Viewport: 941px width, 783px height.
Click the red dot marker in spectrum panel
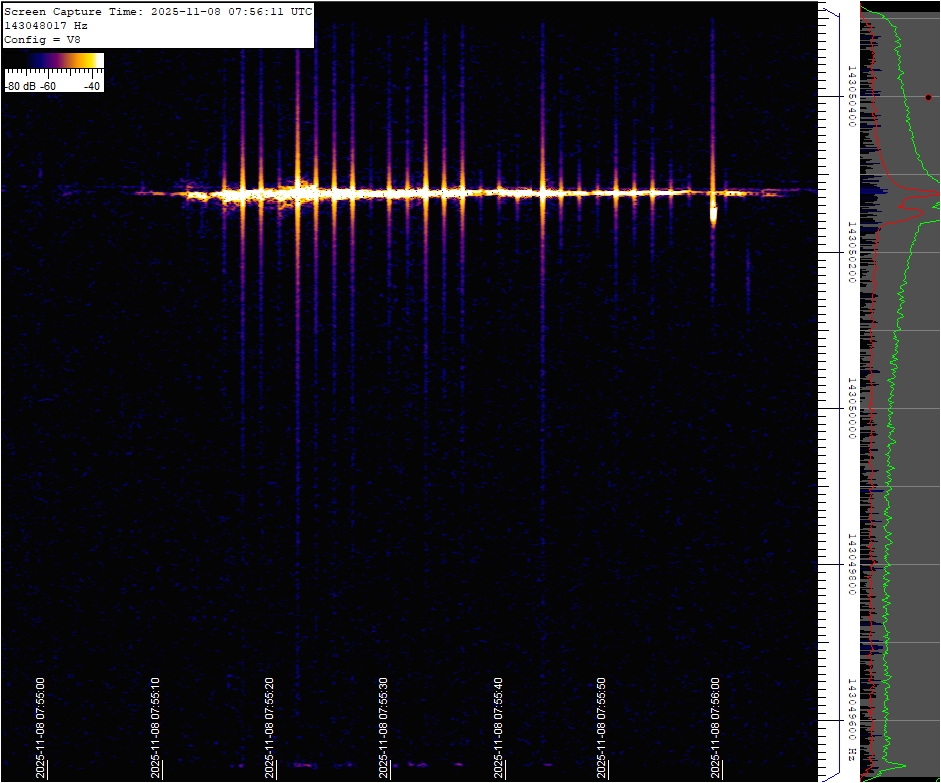(928, 97)
